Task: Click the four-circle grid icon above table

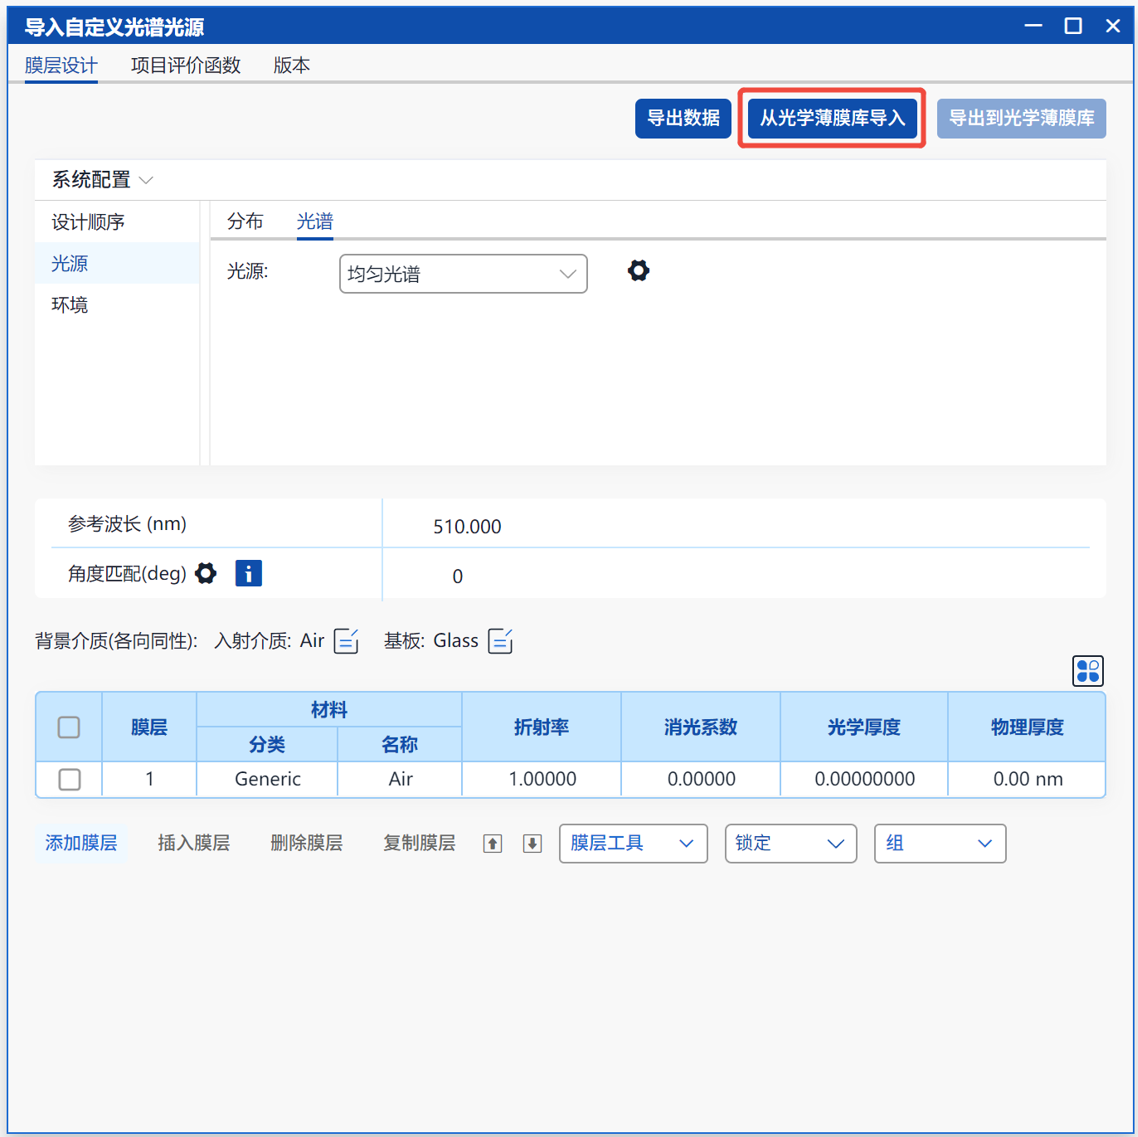Action: (1087, 671)
